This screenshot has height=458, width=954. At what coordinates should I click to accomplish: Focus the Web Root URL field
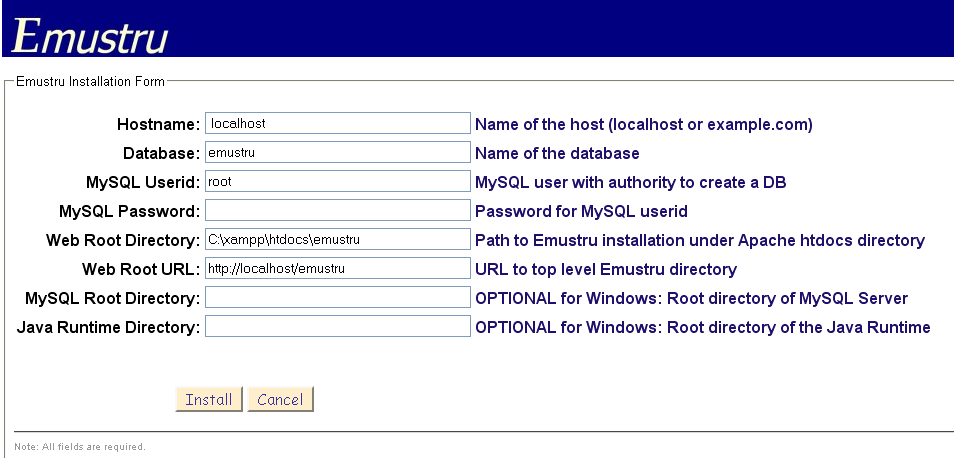(x=337, y=269)
